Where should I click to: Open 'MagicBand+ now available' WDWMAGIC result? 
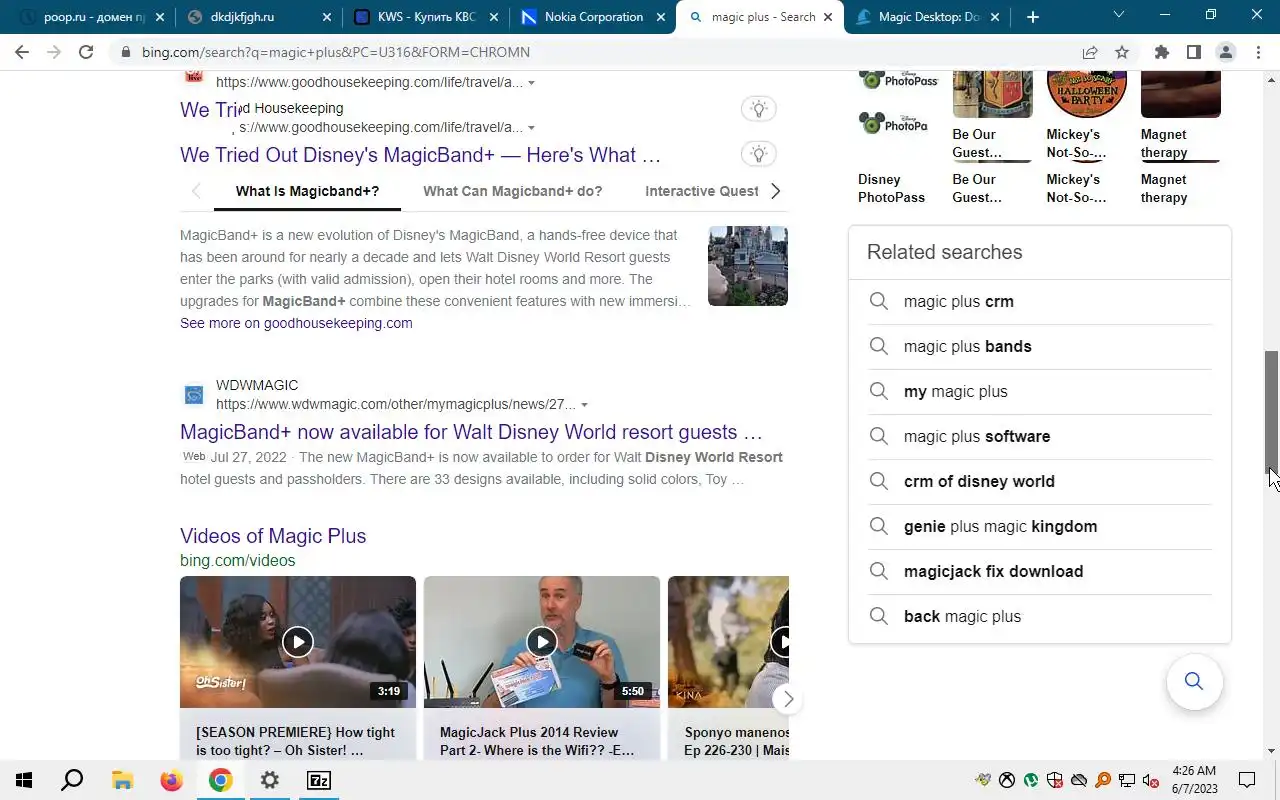coord(471,432)
